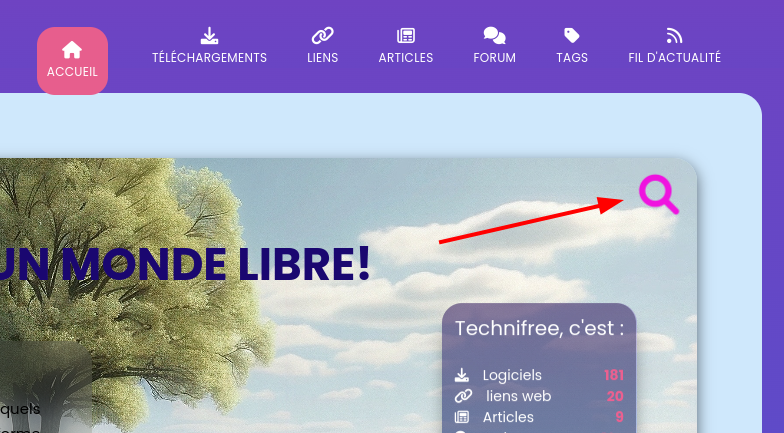Click the newspaper icon above ARTICLES in the navbar

[x=406, y=36]
